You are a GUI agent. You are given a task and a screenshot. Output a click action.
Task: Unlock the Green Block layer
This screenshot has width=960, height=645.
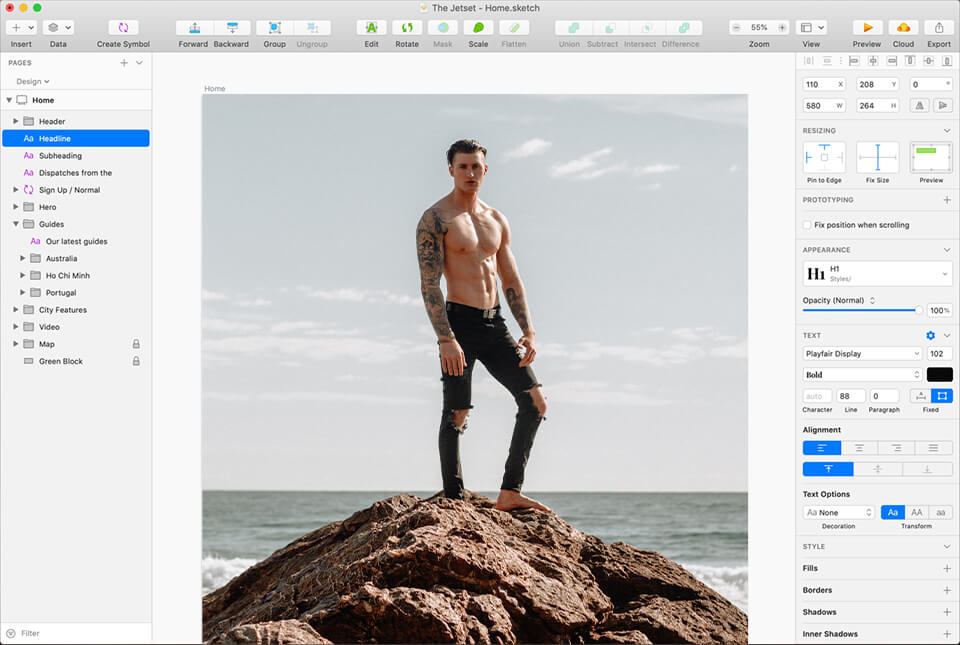click(x=136, y=361)
